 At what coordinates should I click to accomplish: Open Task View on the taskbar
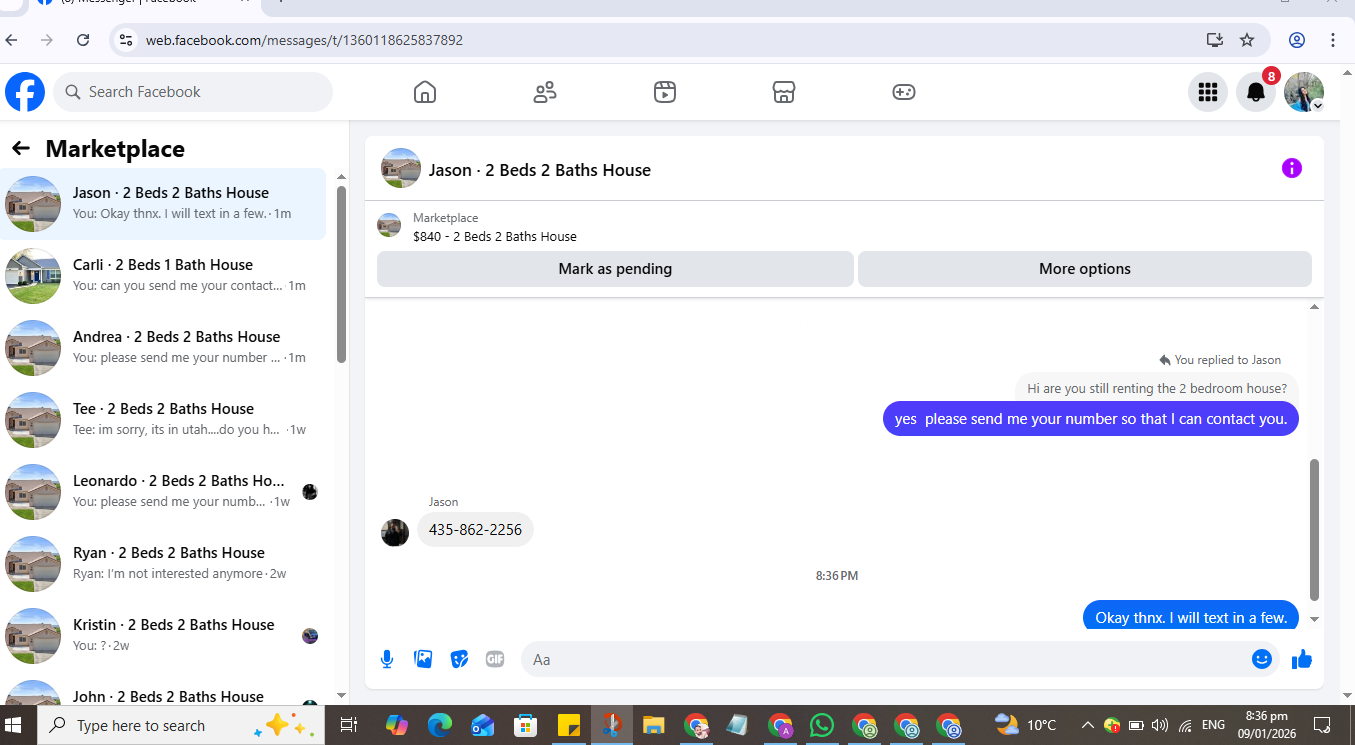tap(348, 725)
